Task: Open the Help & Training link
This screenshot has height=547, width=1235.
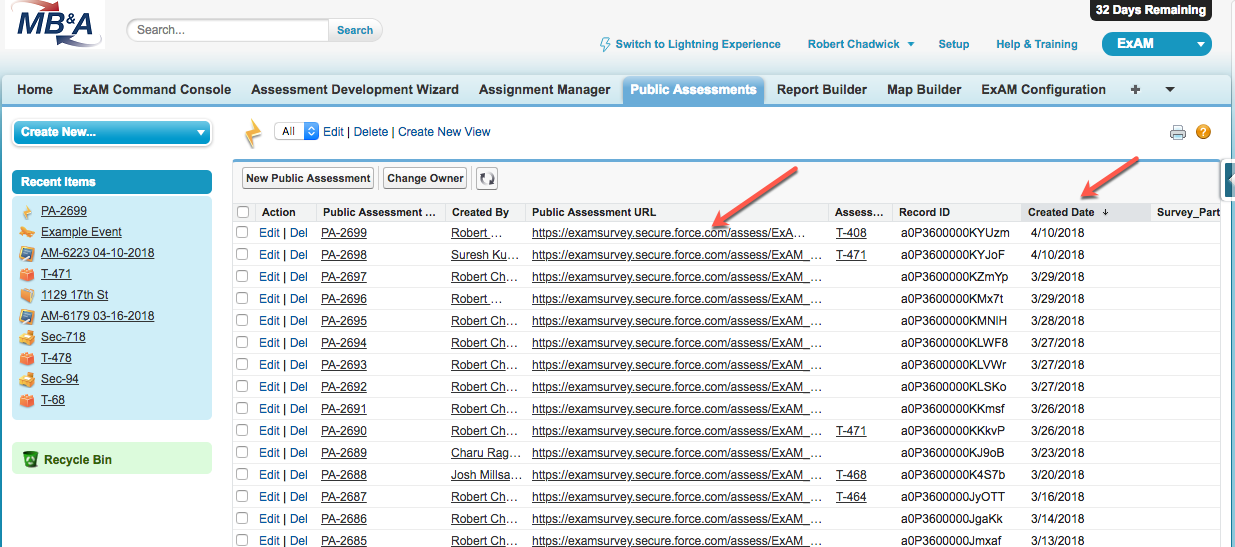Action: coord(1037,44)
